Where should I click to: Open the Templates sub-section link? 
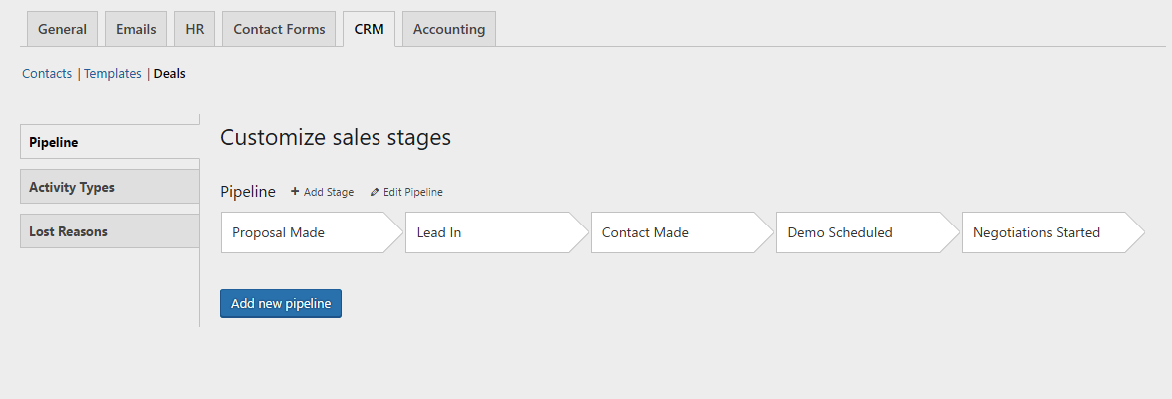tap(113, 73)
